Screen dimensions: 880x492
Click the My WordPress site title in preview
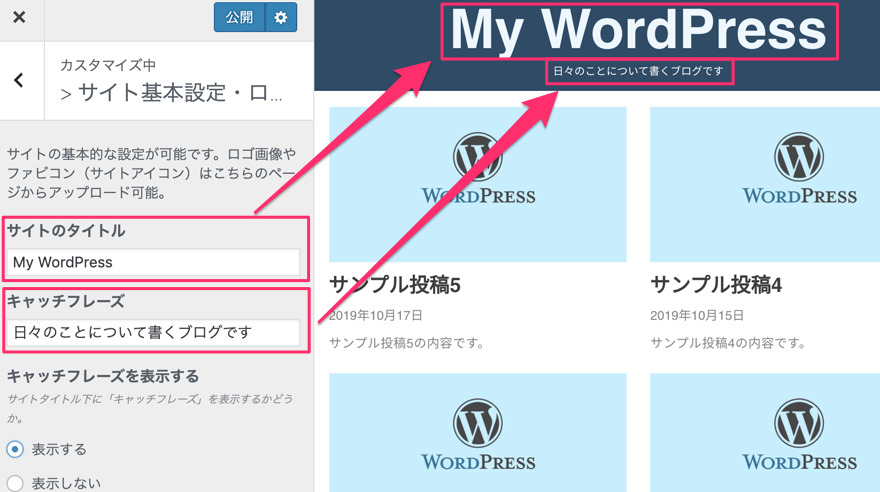coord(639,31)
